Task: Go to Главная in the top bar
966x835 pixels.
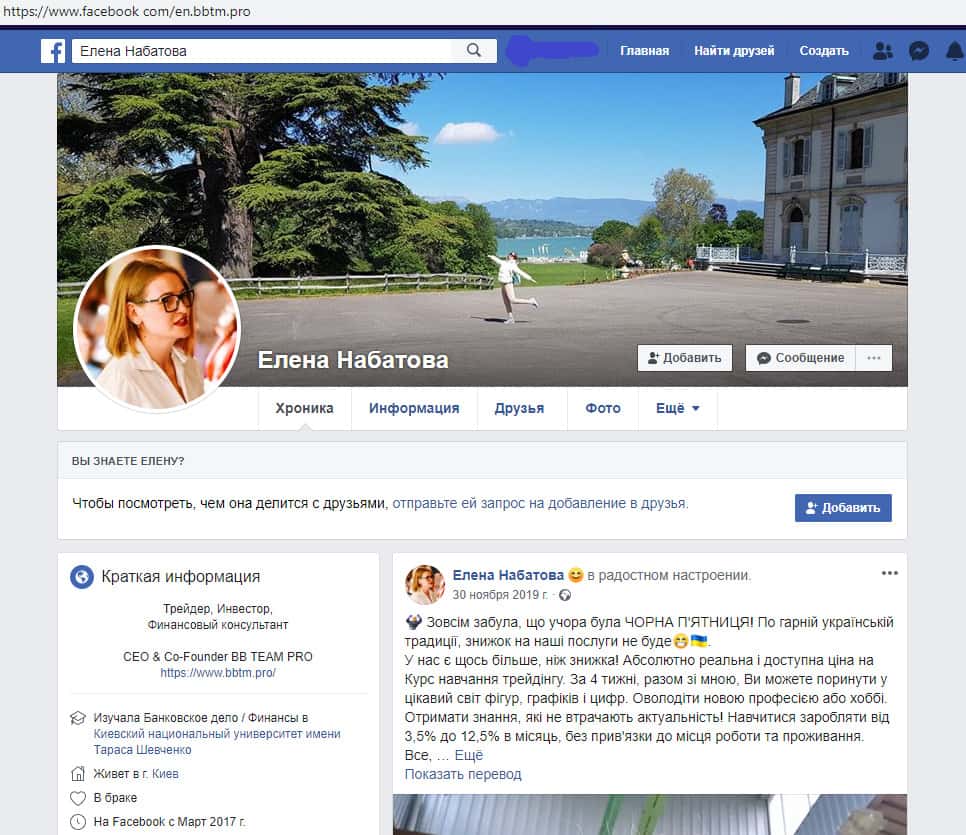Action: tap(644, 51)
